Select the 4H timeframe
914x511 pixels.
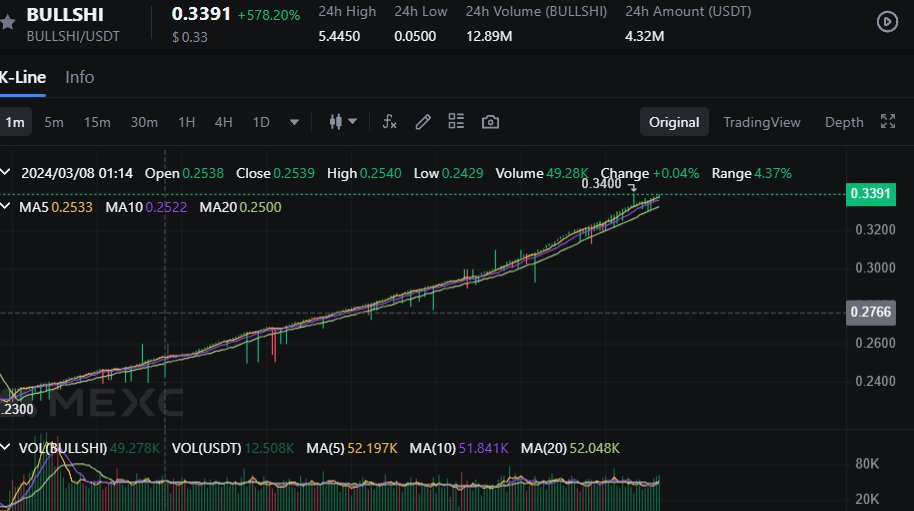coord(223,122)
